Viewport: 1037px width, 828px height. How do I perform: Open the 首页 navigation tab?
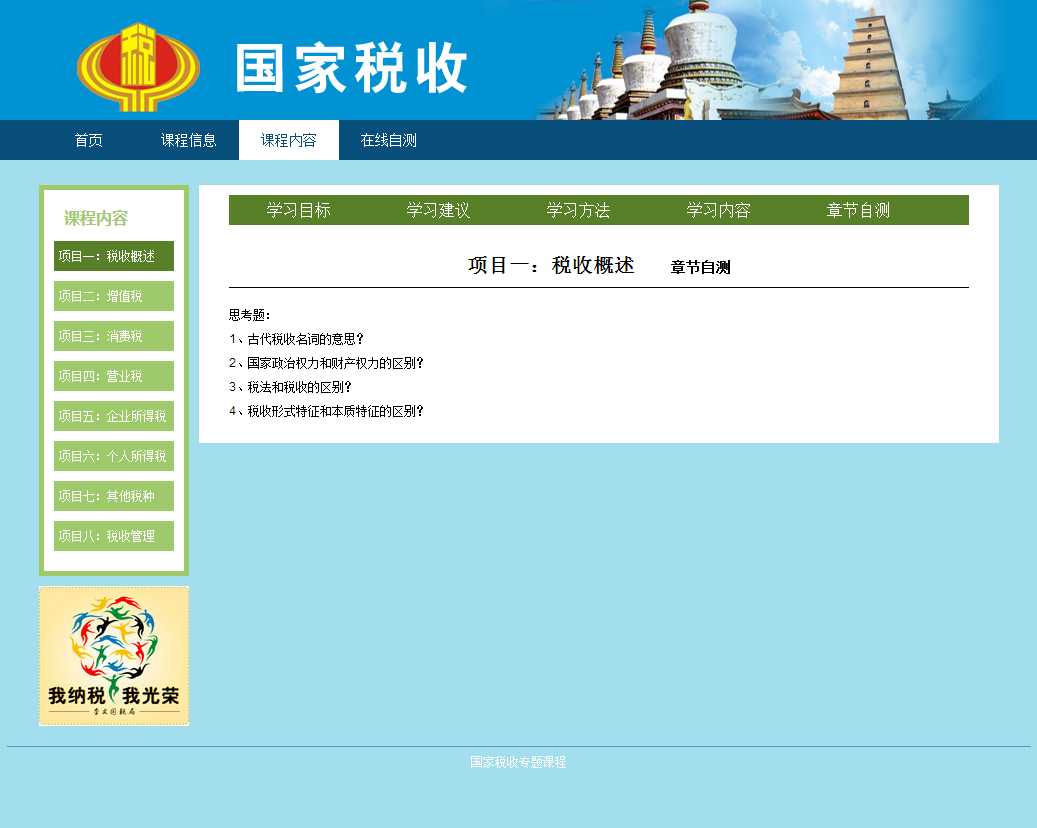[x=88, y=140]
